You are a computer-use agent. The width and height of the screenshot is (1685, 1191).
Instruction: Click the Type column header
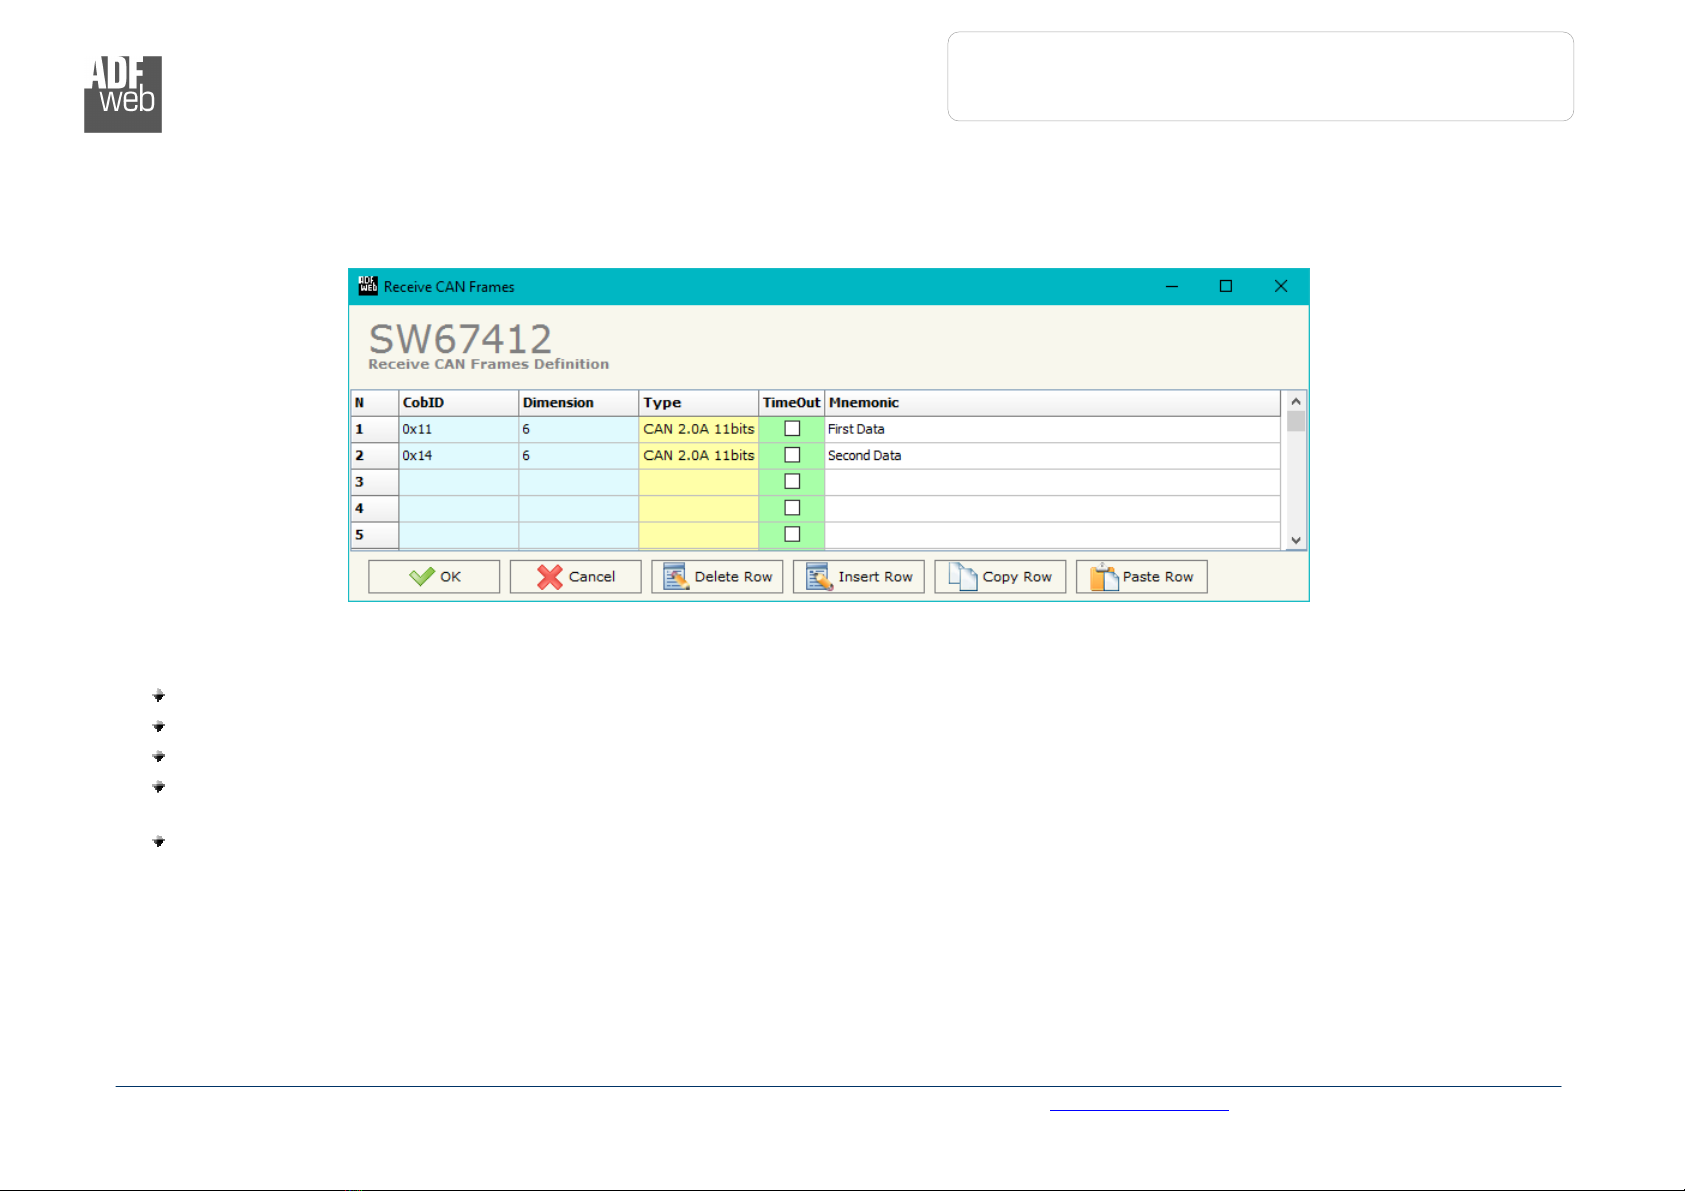coord(698,403)
